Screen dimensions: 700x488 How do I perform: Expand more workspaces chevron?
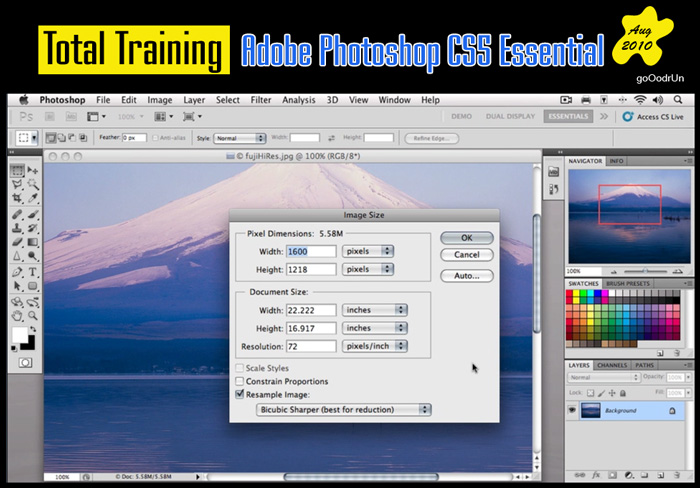pos(604,117)
